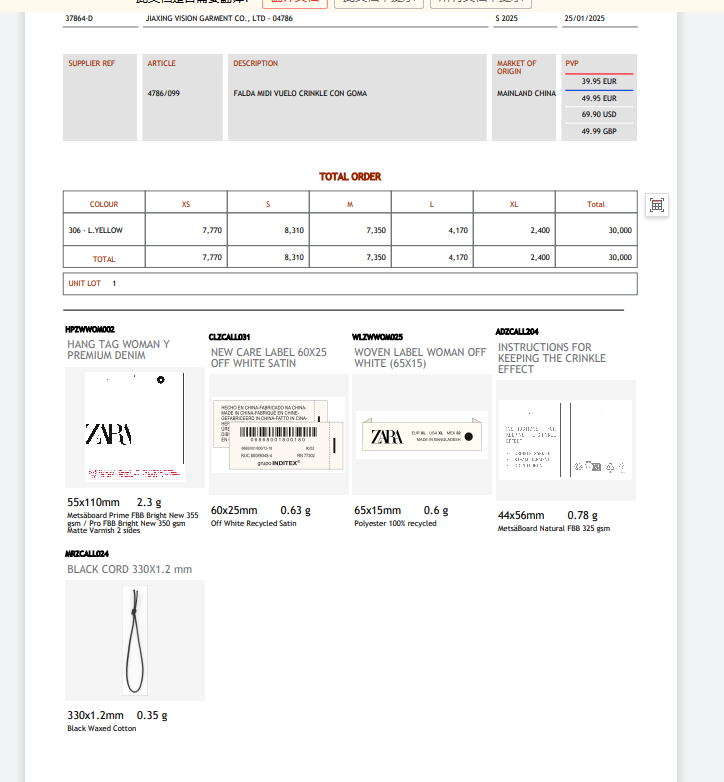
Task: Click the S 2025 season field
Action: (524, 19)
